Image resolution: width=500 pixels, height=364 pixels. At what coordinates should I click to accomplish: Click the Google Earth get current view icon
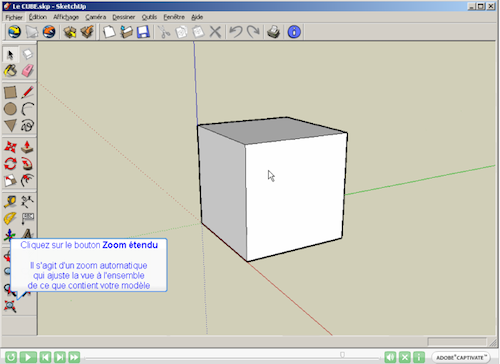[x=14, y=32]
